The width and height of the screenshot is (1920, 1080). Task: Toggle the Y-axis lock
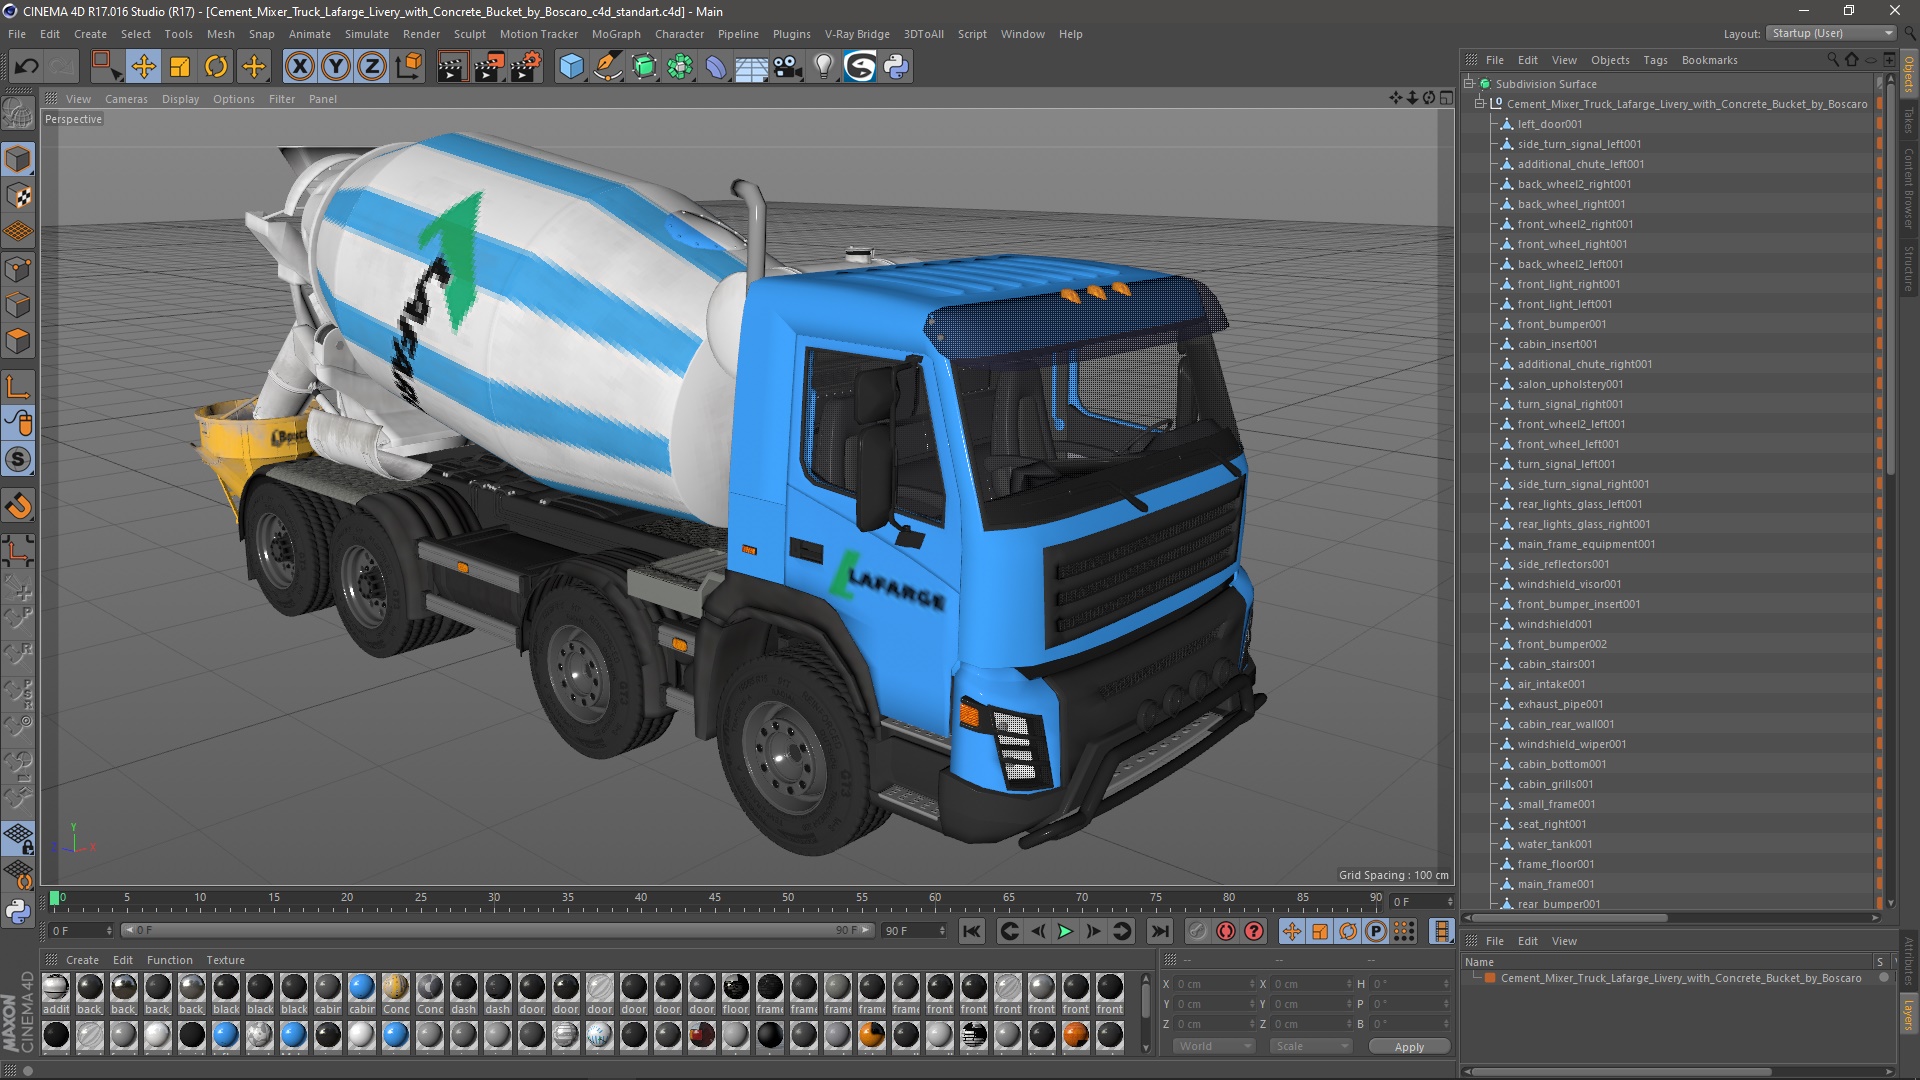click(336, 67)
